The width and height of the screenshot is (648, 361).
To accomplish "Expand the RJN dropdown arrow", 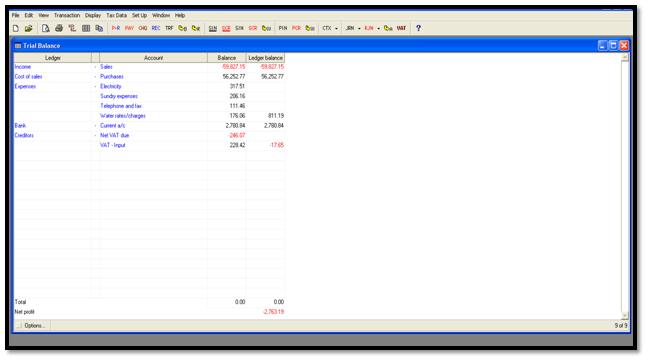I will [378, 28].
